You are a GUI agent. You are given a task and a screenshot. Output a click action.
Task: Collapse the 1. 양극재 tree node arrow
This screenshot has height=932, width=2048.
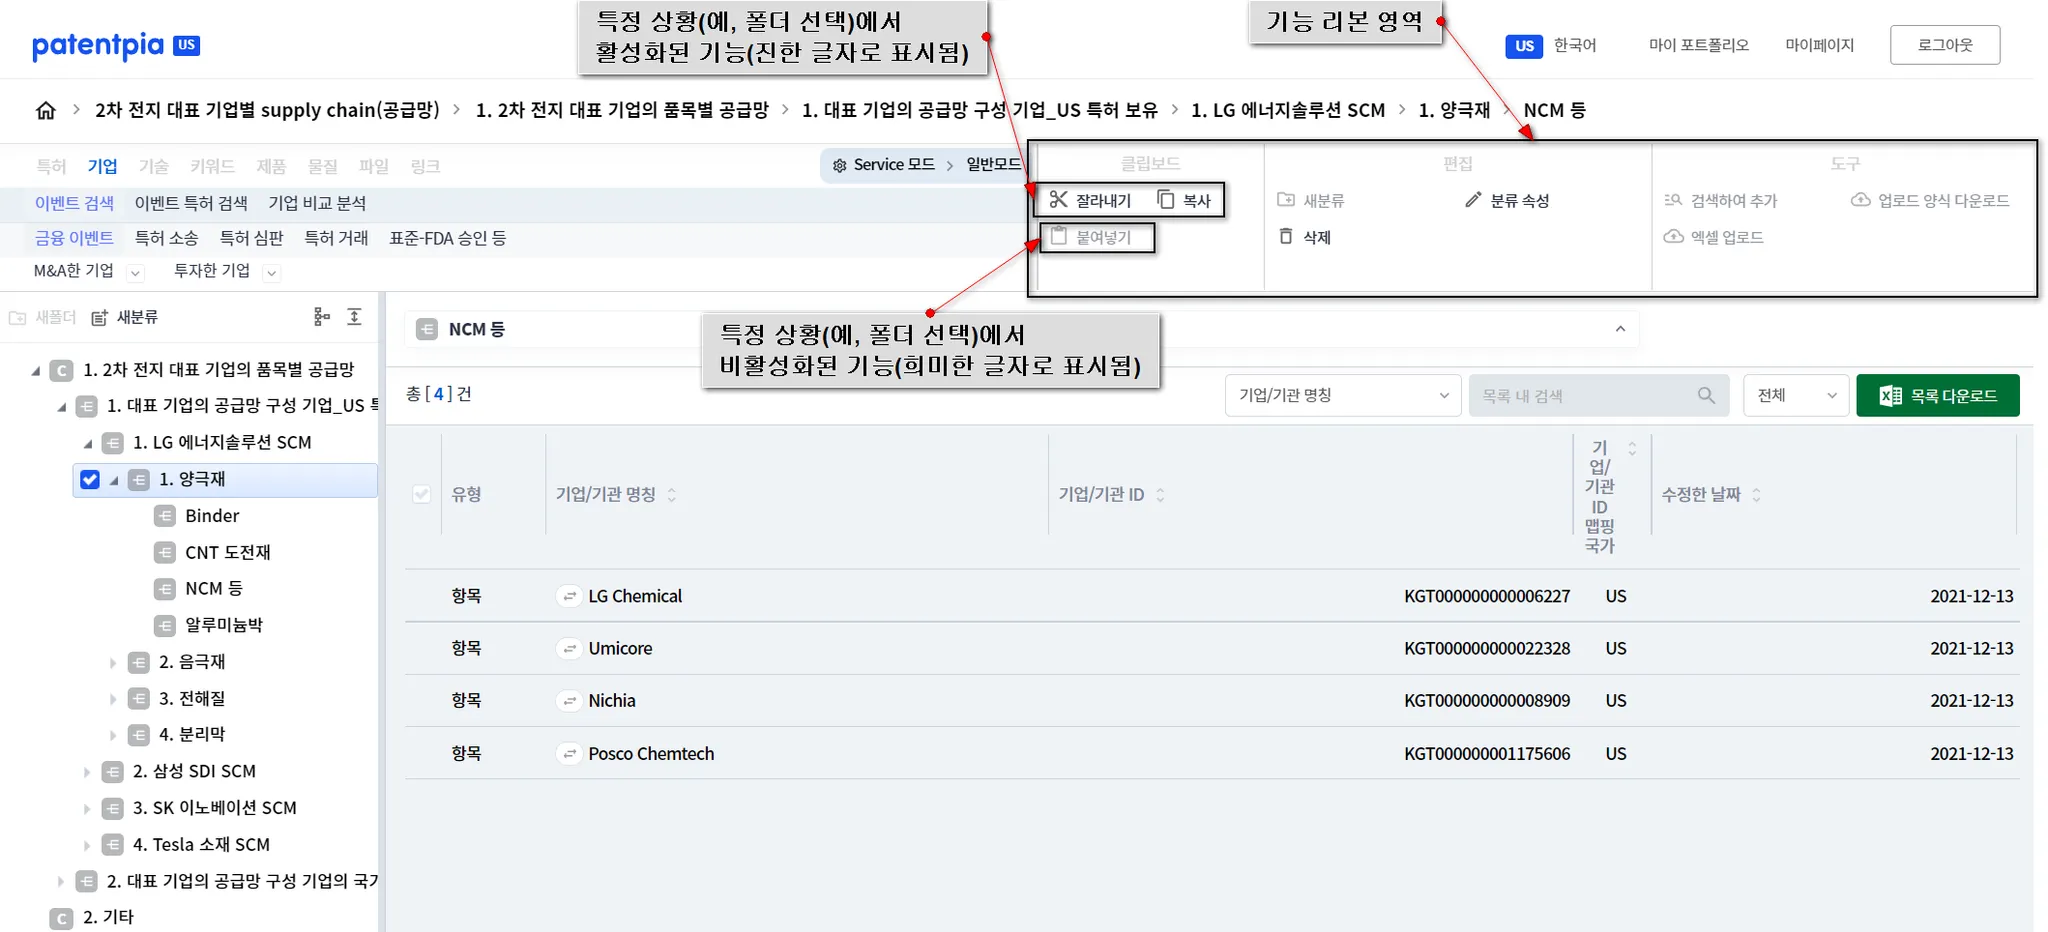(114, 480)
